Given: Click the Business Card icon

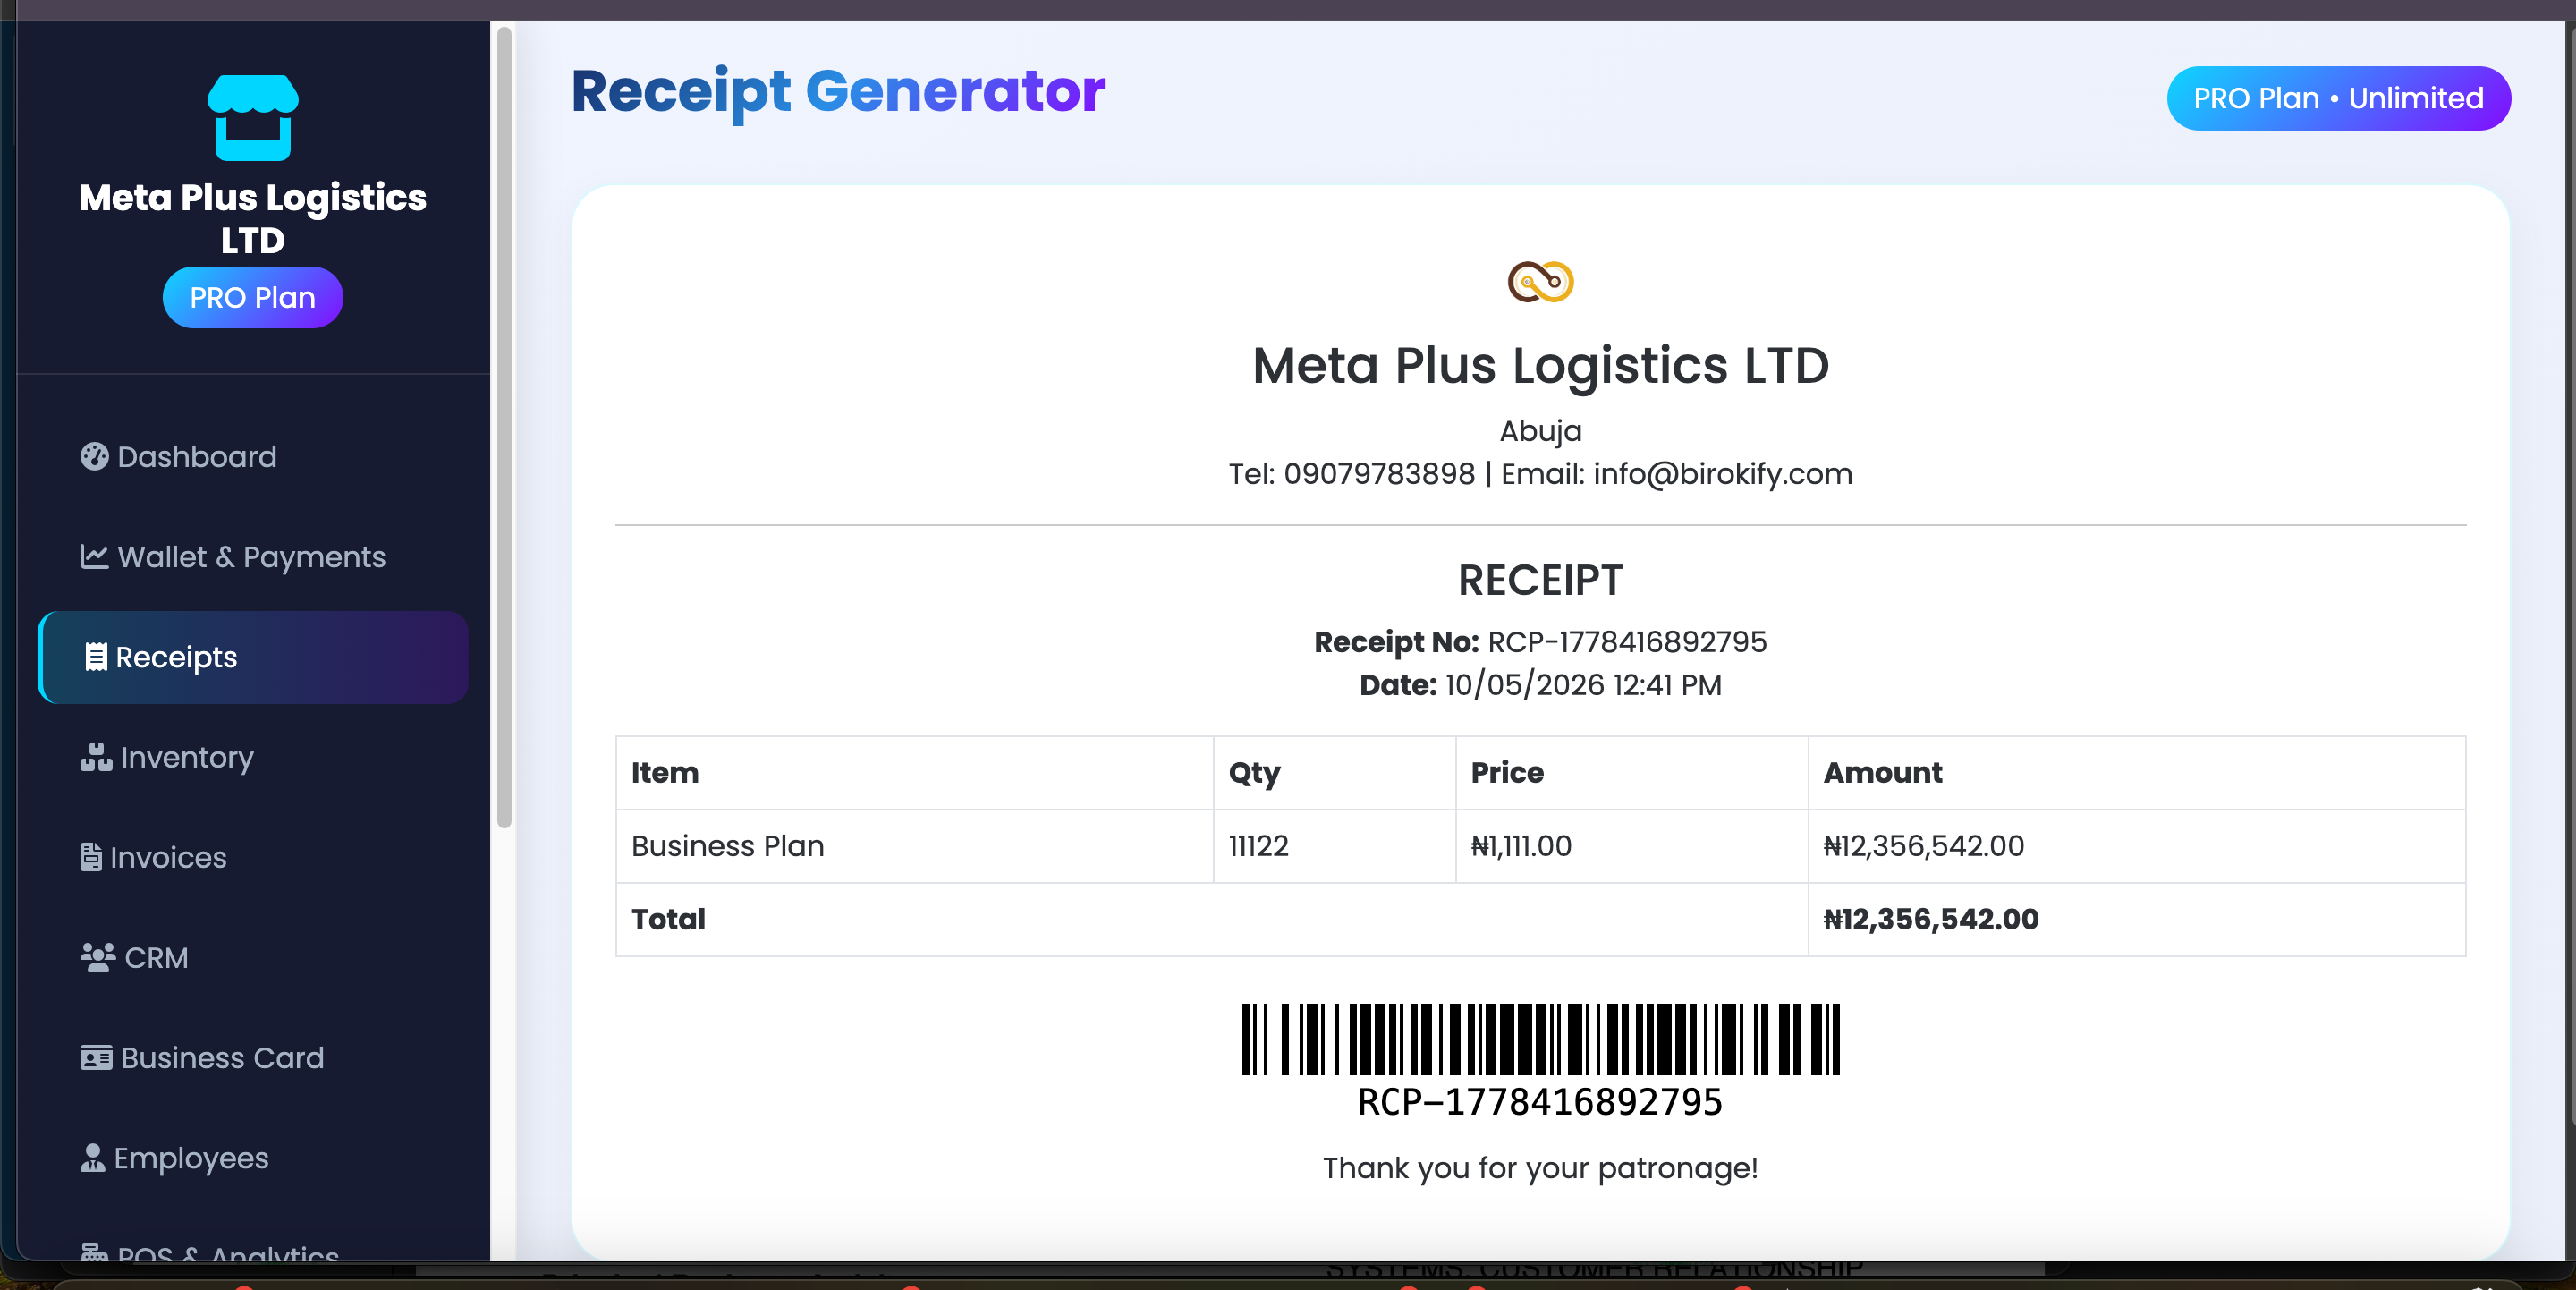Looking at the screenshot, I should click(x=96, y=1057).
